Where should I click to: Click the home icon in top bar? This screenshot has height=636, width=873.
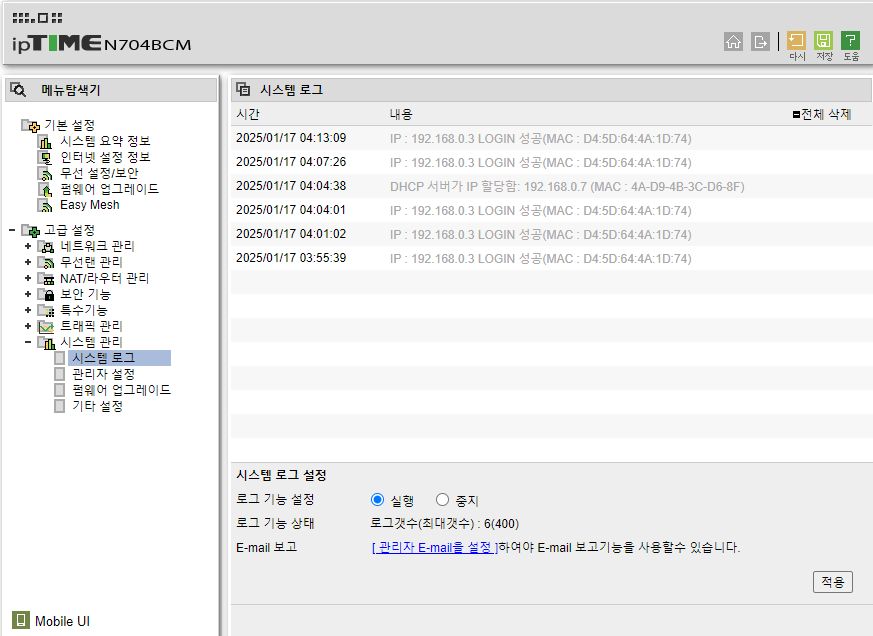733,41
